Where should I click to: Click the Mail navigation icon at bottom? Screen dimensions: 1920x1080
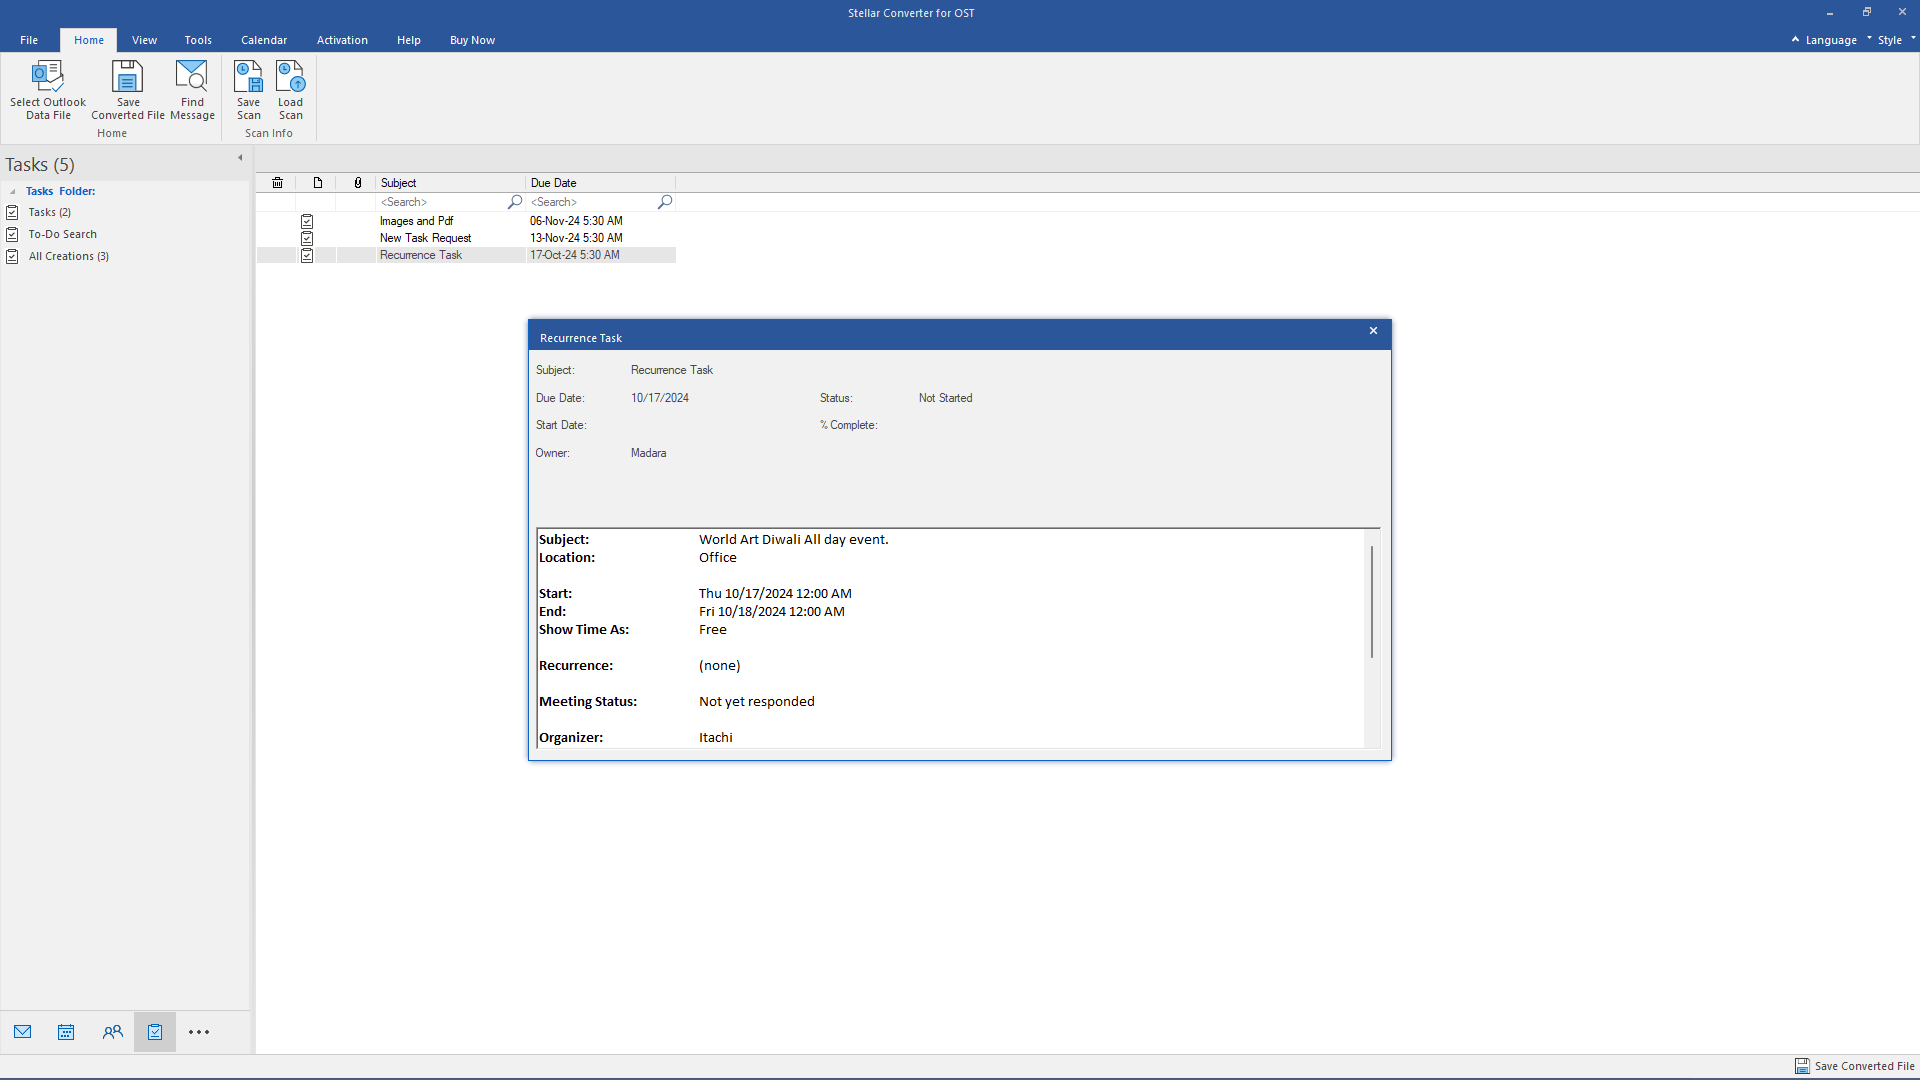pyautogui.click(x=22, y=1031)
